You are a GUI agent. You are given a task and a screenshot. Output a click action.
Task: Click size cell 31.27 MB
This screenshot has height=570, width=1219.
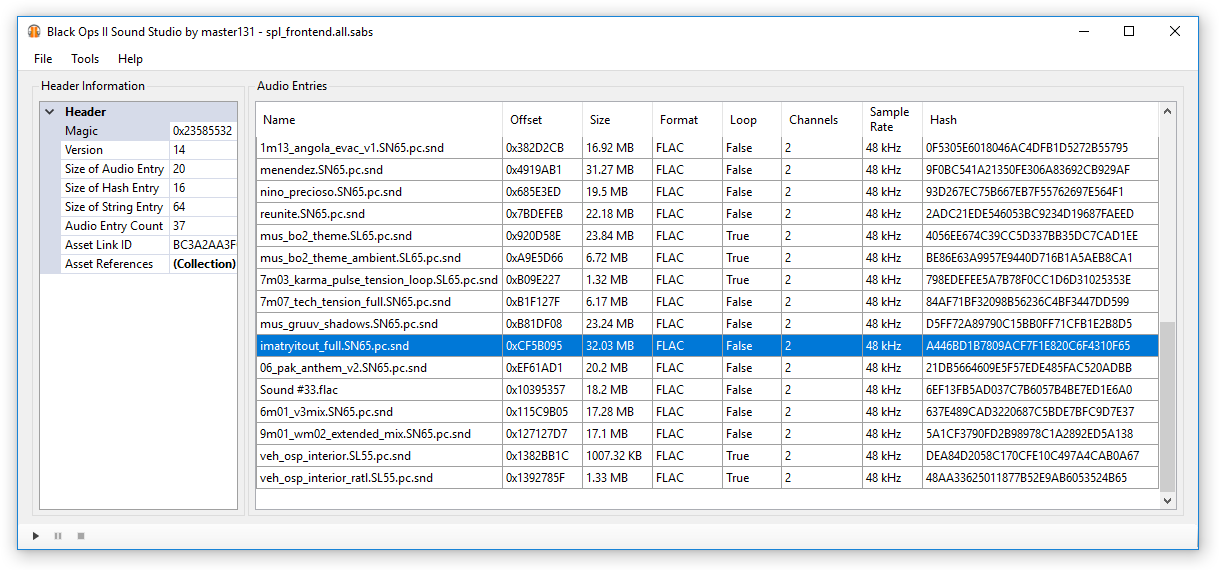tap(617, 170)
